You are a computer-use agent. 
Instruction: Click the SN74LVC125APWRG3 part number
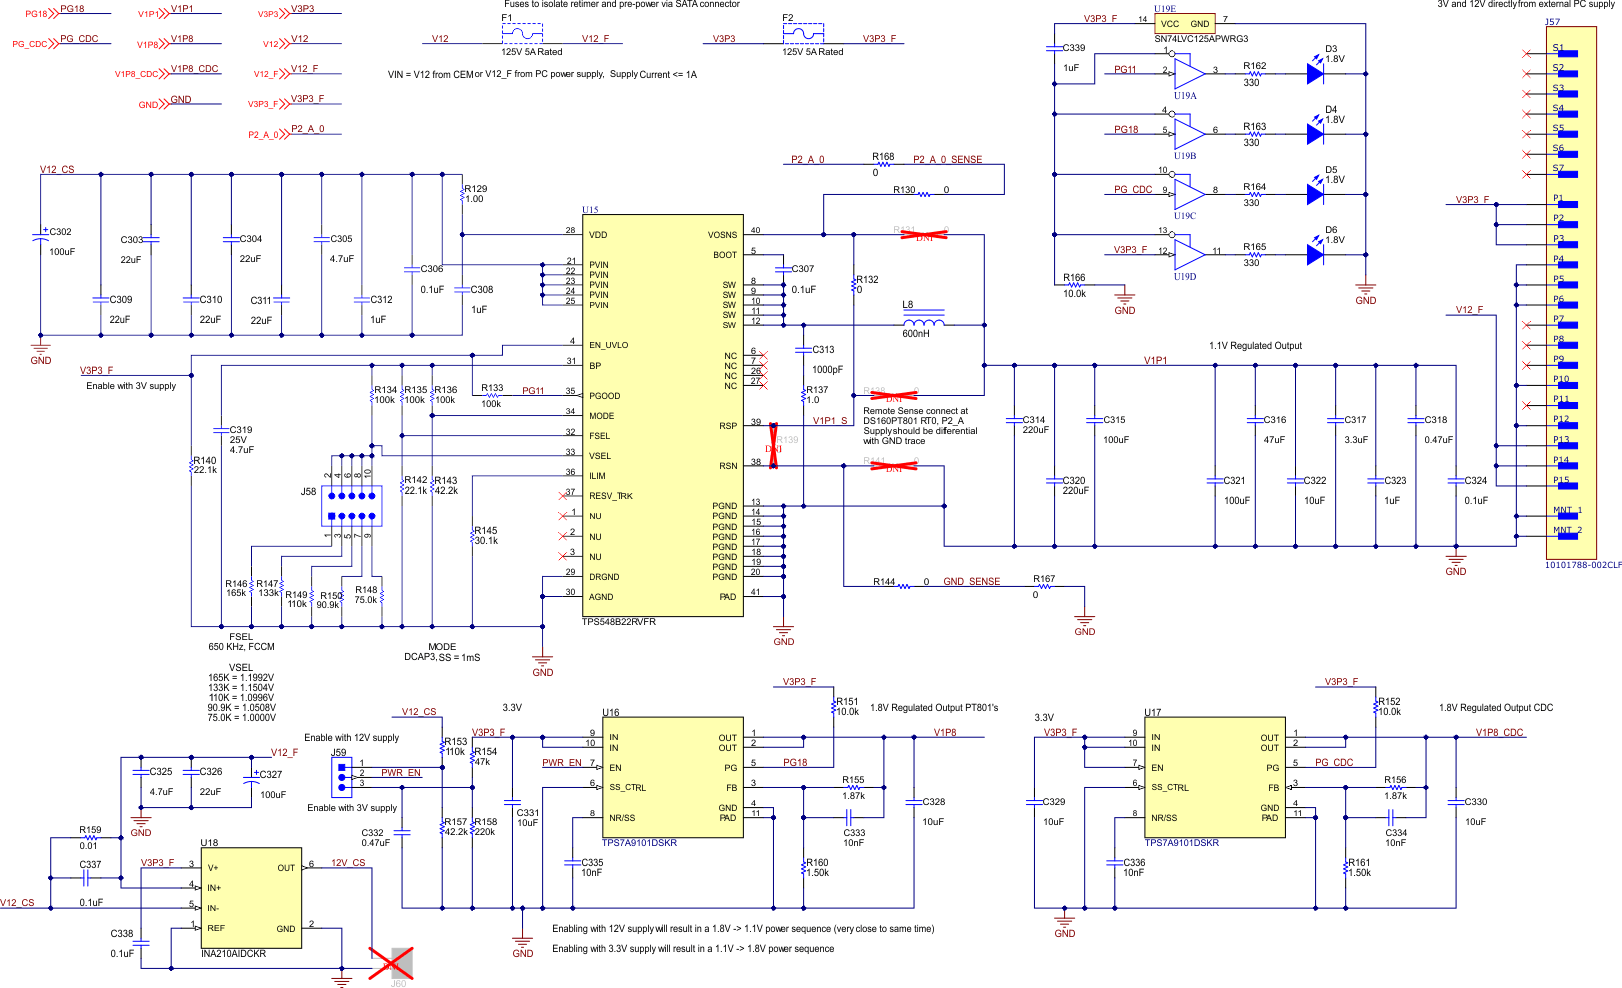coord(1201,39)
